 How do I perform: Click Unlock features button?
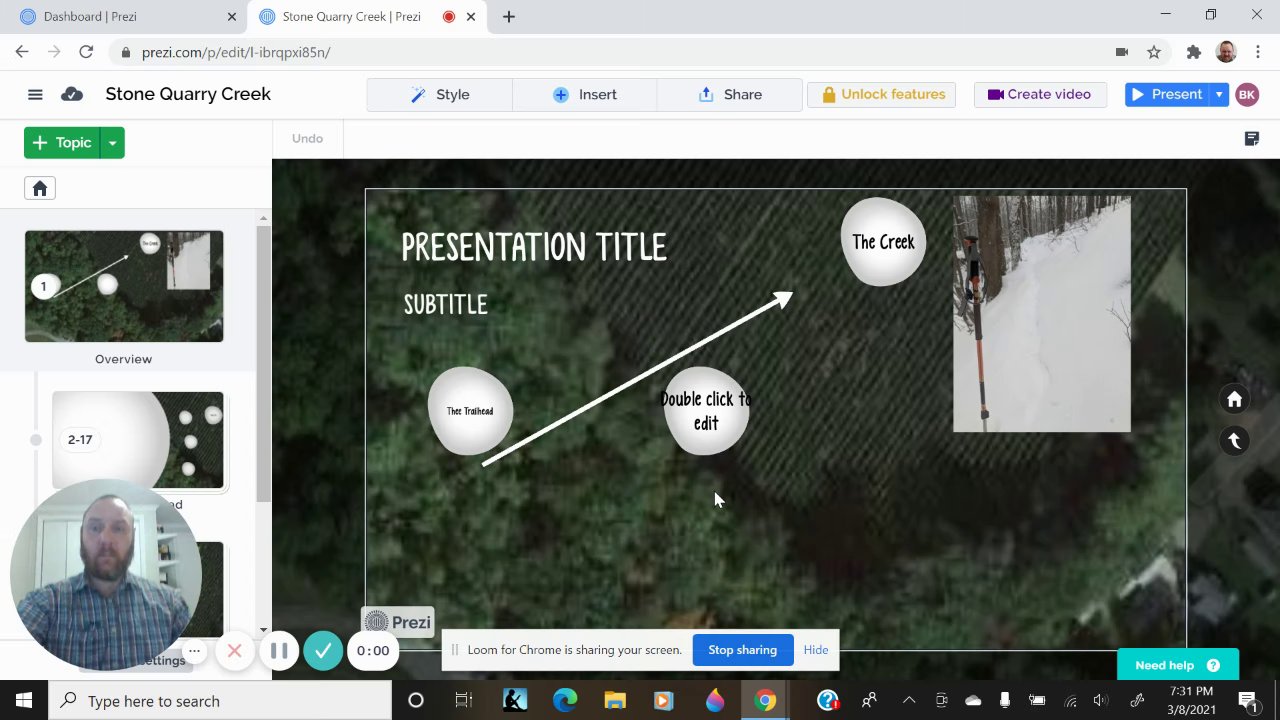tap(881, 94)
